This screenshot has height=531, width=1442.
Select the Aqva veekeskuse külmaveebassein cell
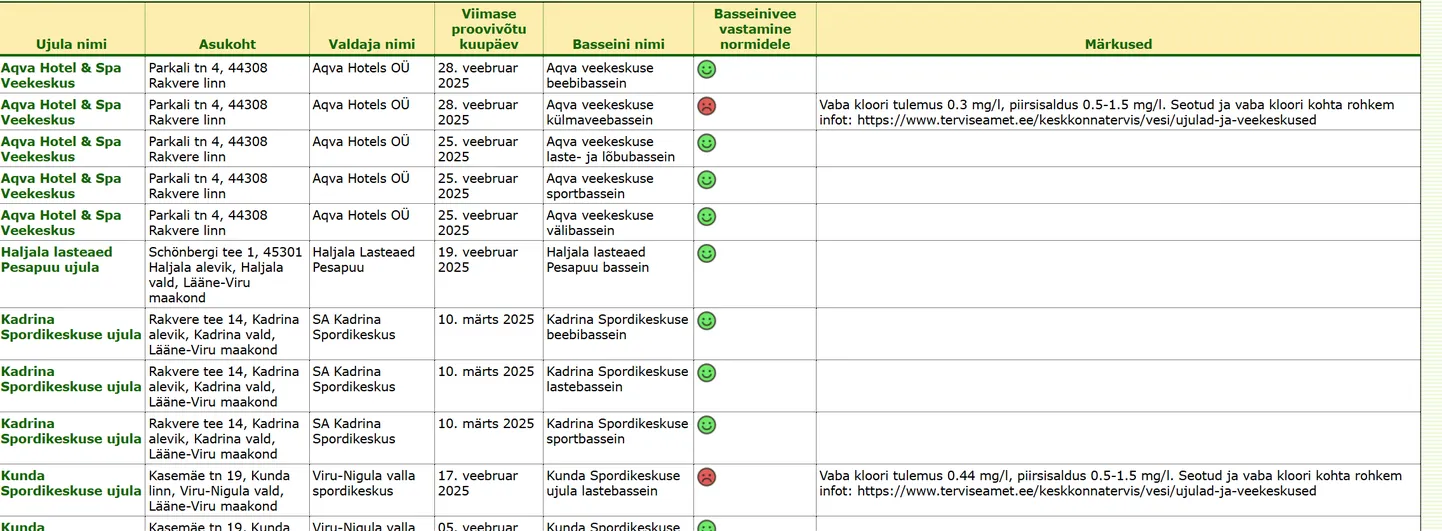click(618, 112)
